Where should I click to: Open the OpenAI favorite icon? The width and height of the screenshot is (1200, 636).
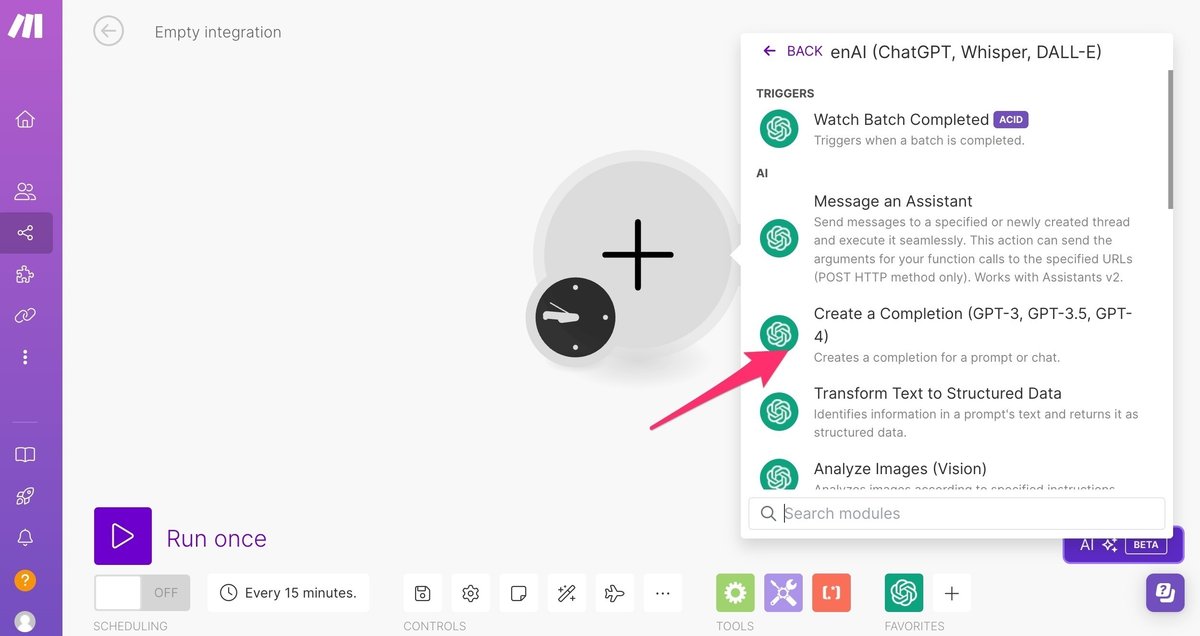(904, 593)
